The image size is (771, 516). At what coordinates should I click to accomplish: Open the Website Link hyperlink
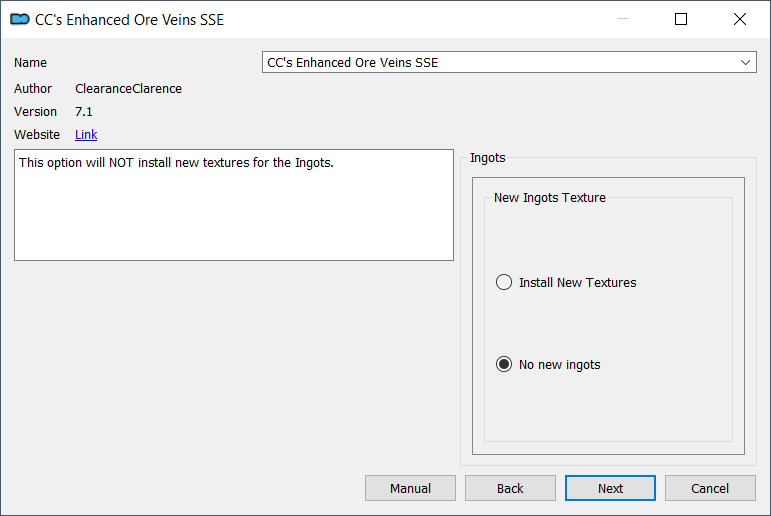(86, 135)
